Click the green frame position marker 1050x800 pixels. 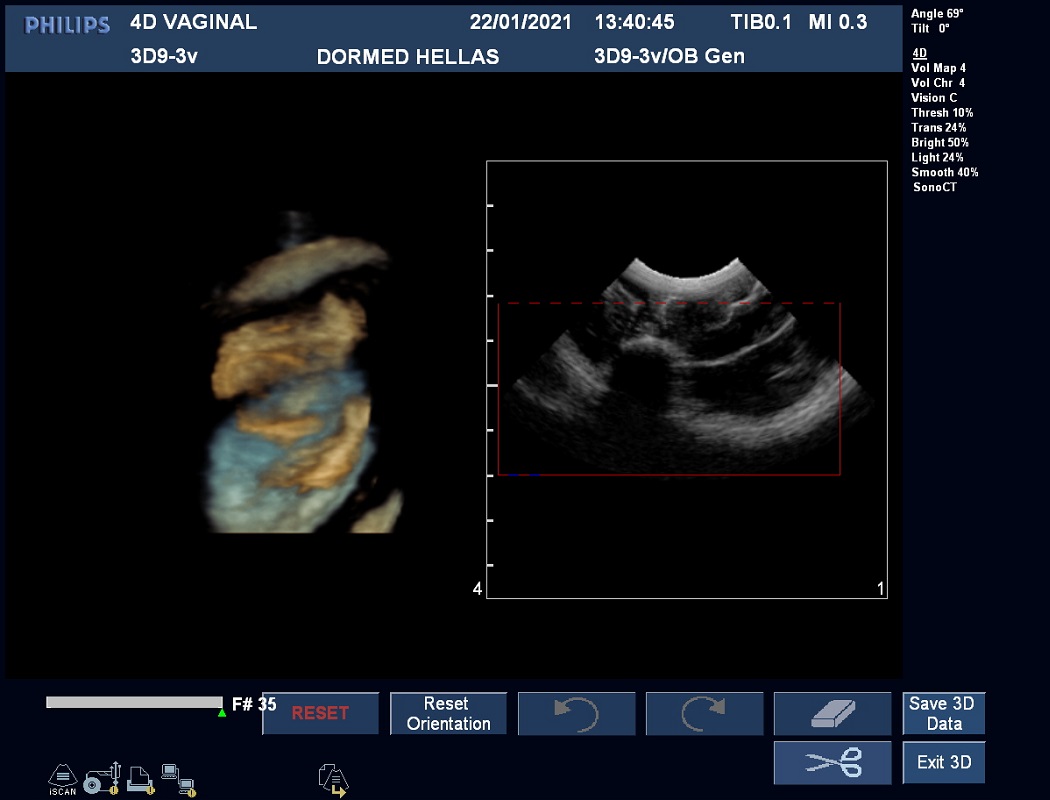coord(222,713)
